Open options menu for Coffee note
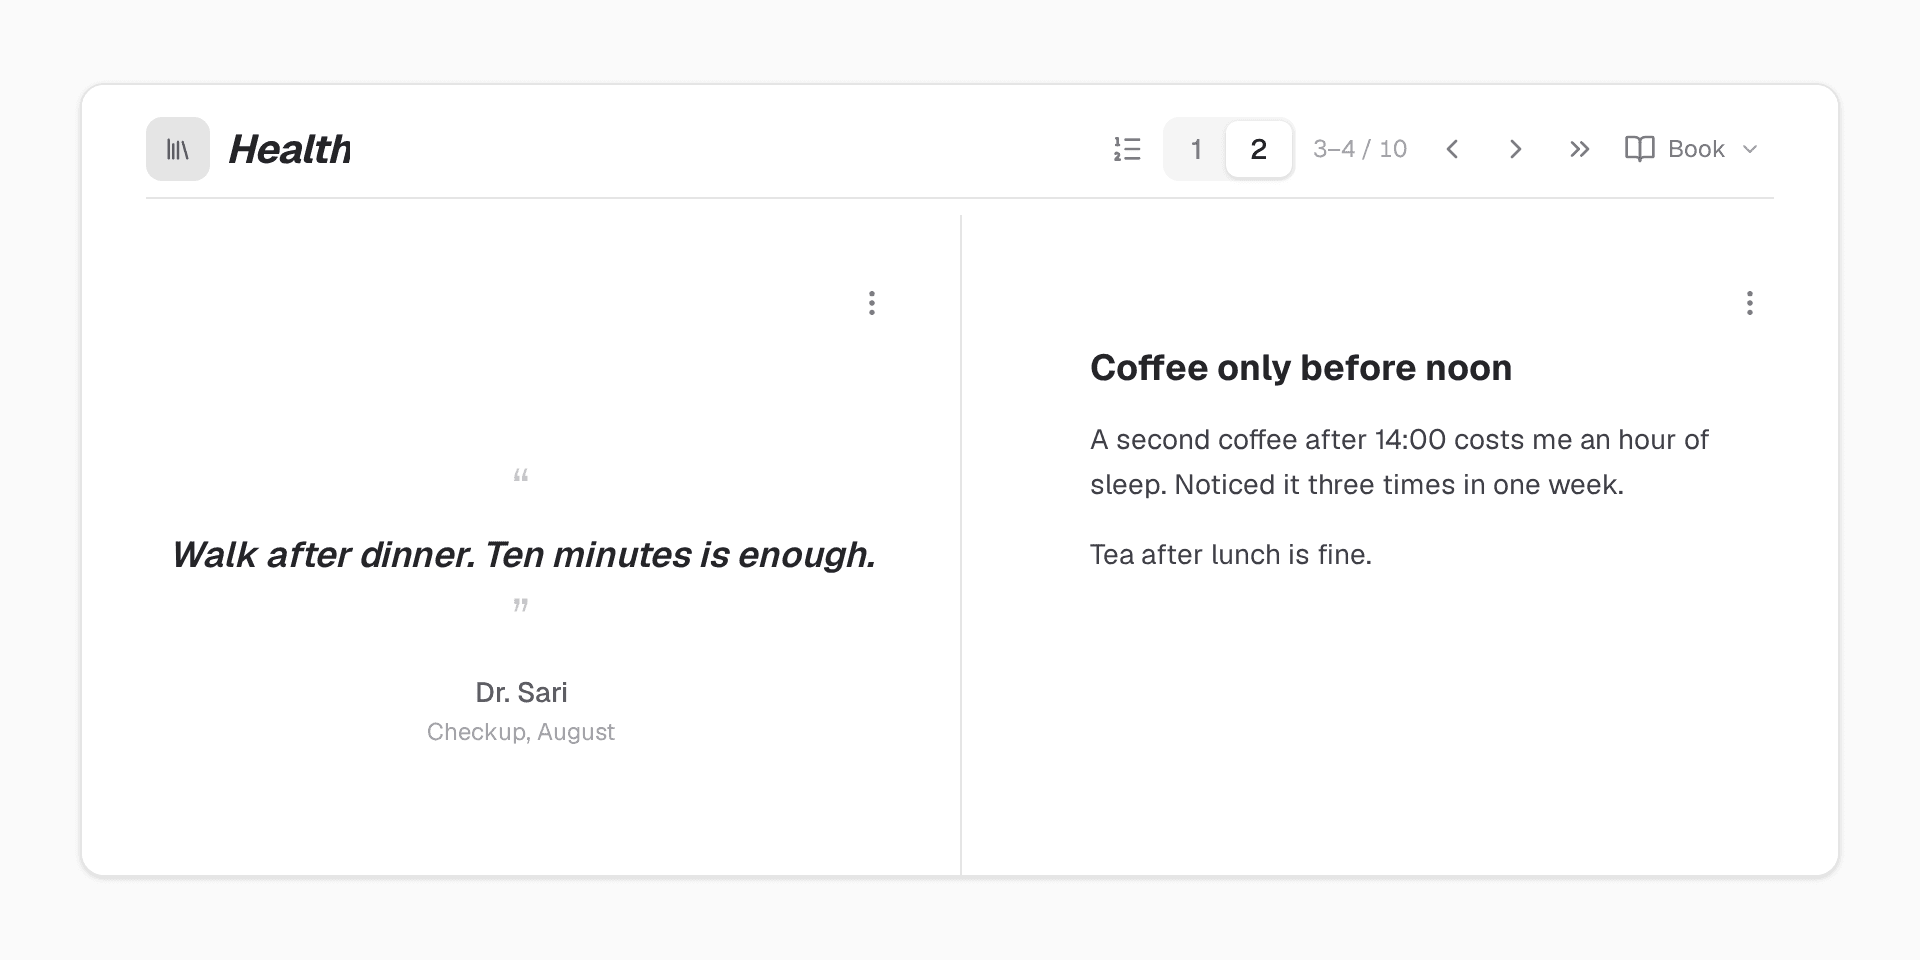This screenshot has height=960, width=1920. click(1750, 303)
